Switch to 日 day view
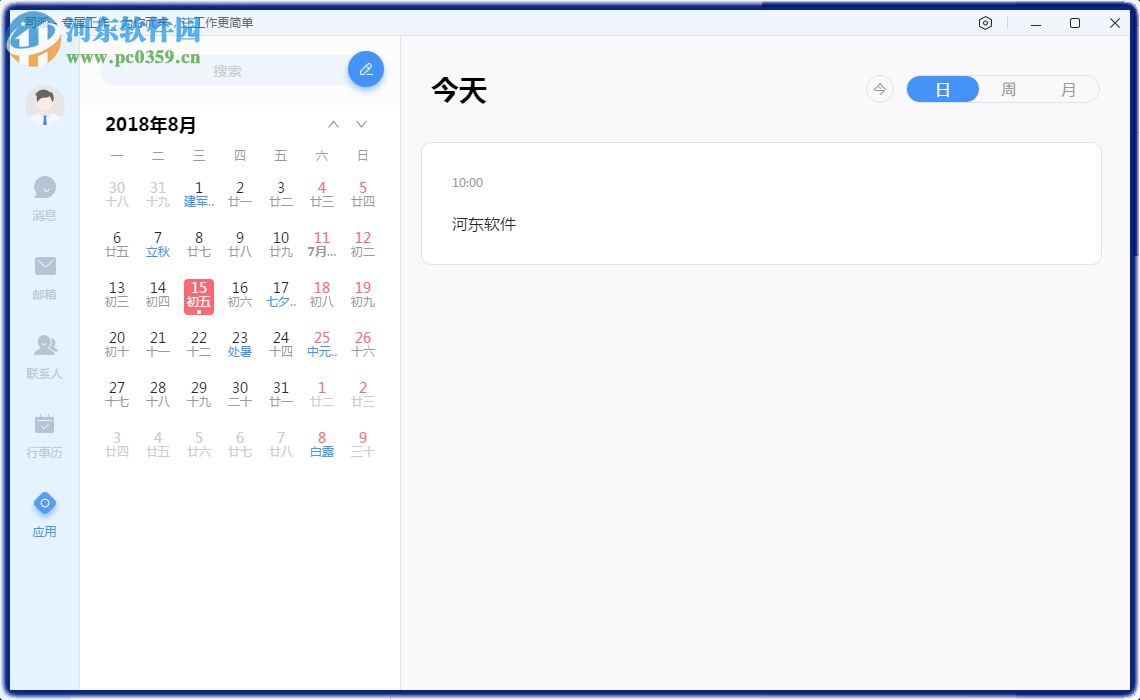This screenshot has width=1140, height=700. [x=942, y=89]
